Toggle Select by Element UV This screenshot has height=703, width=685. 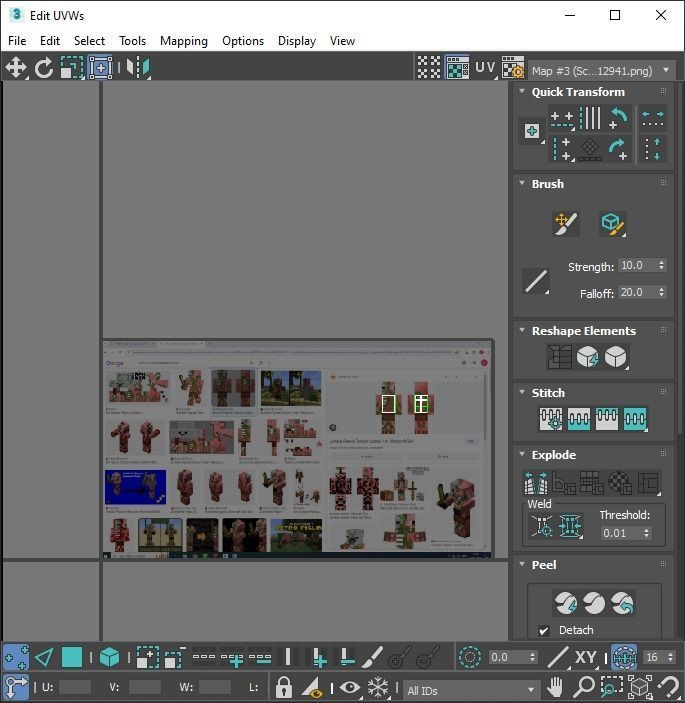109,657
